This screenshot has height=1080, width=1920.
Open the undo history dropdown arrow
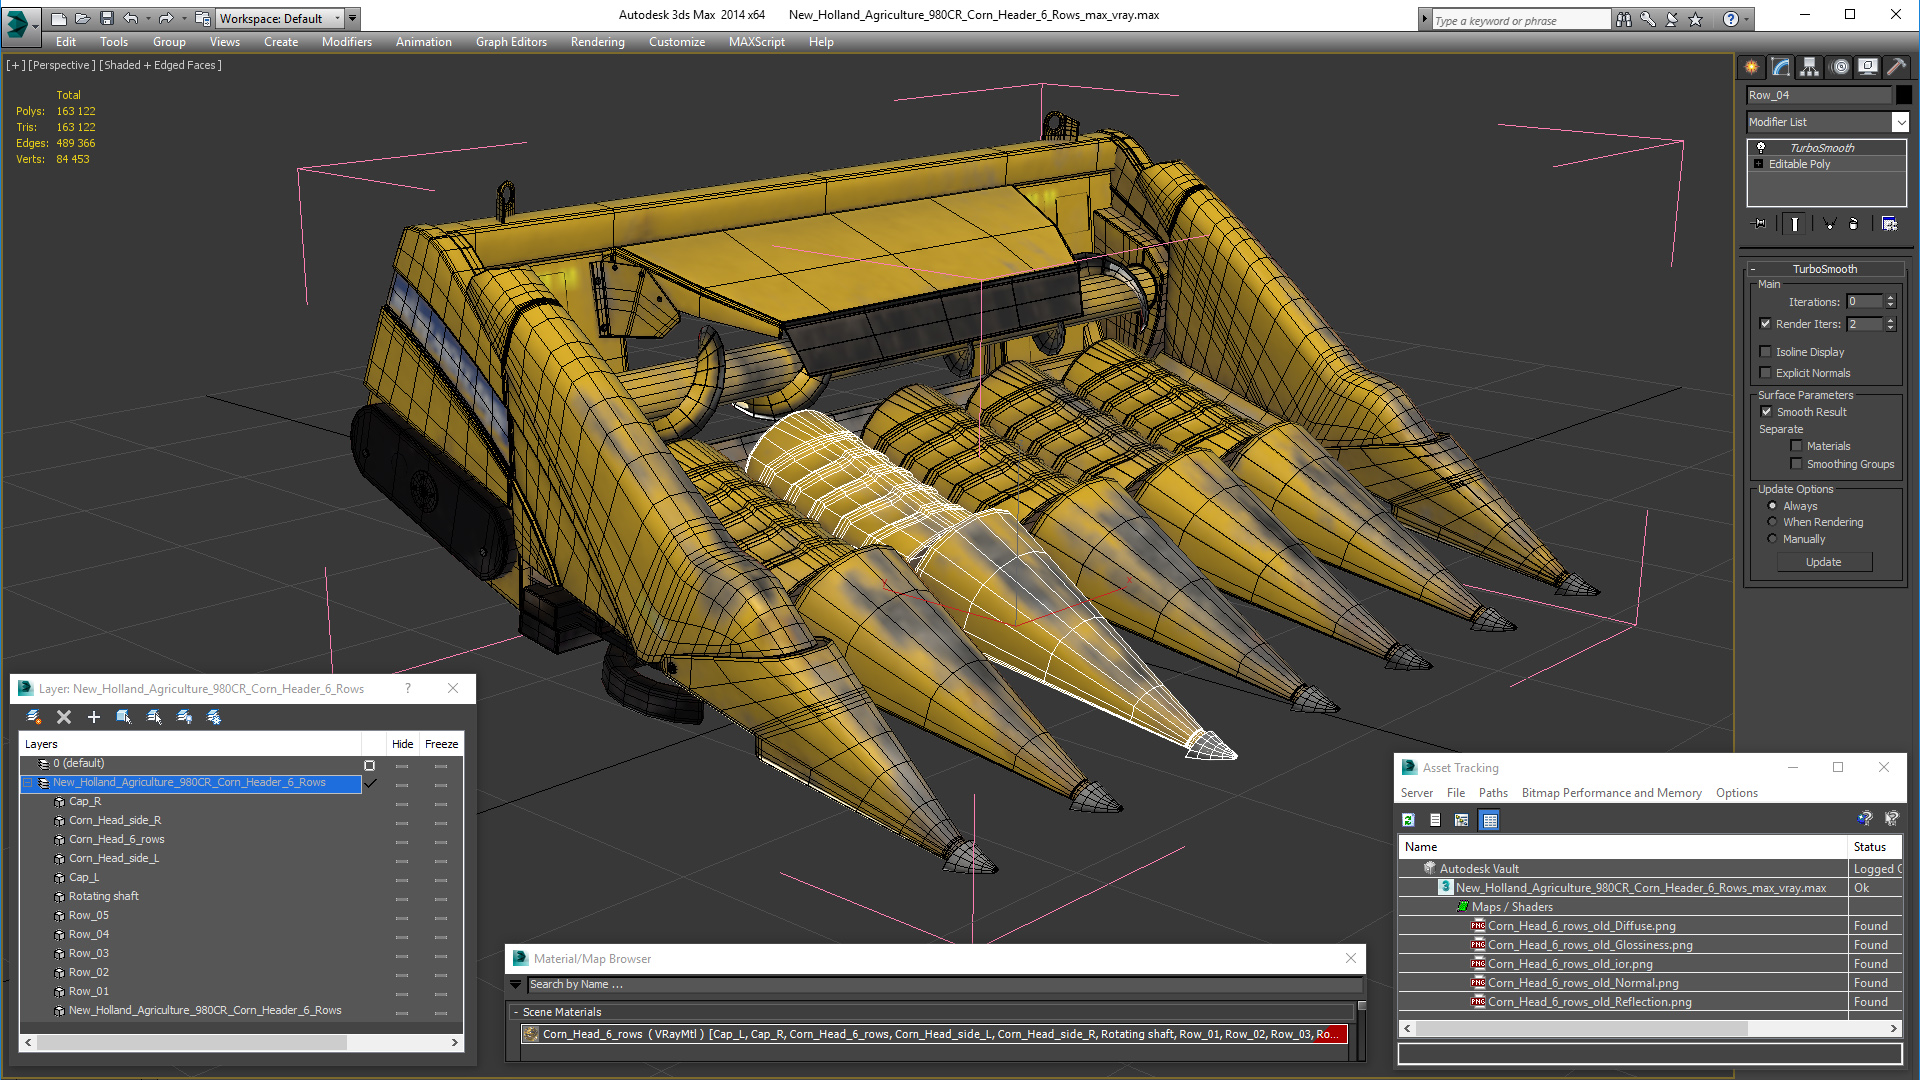point(149,18)
